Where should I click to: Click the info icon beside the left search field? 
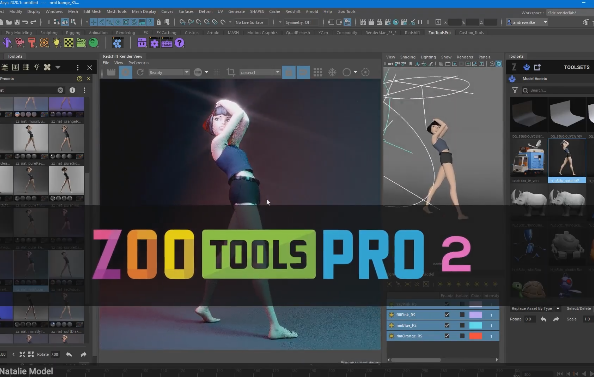tap(72, 90)
